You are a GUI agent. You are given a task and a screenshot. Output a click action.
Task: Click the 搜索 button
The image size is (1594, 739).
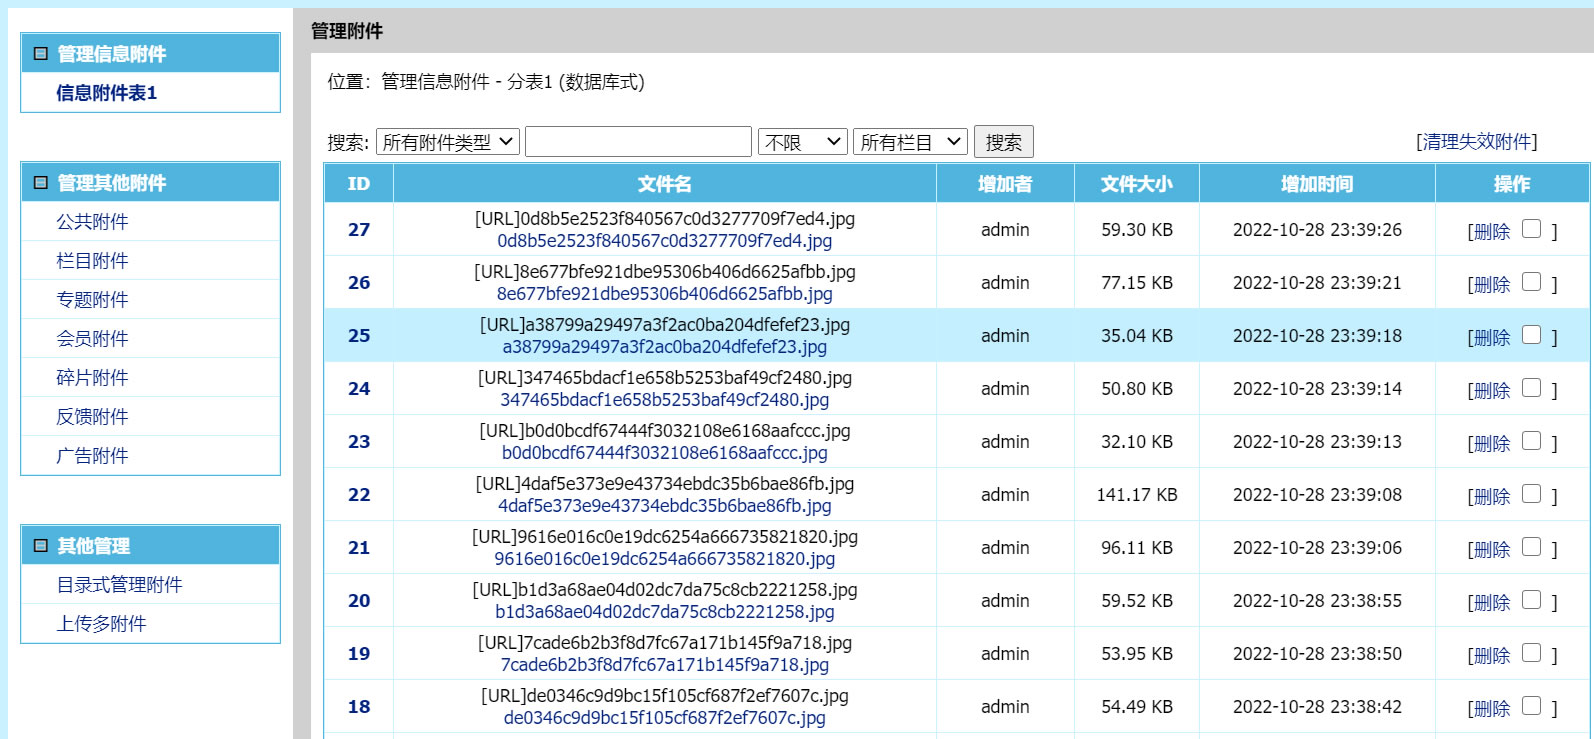pyautogui.click(x=1003, y=142)
